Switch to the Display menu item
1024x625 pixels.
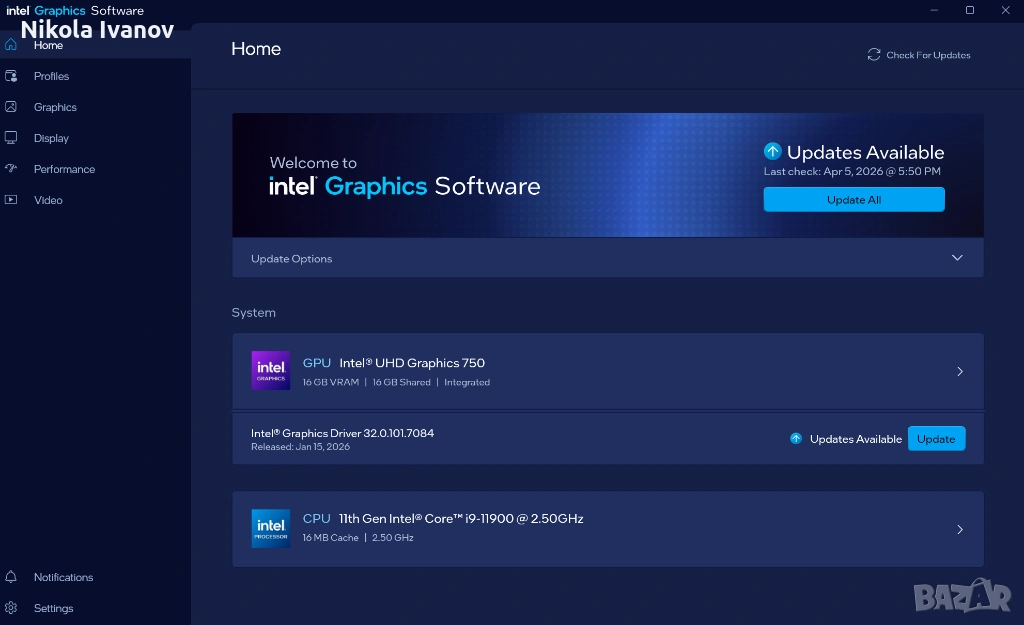[51, 138]
